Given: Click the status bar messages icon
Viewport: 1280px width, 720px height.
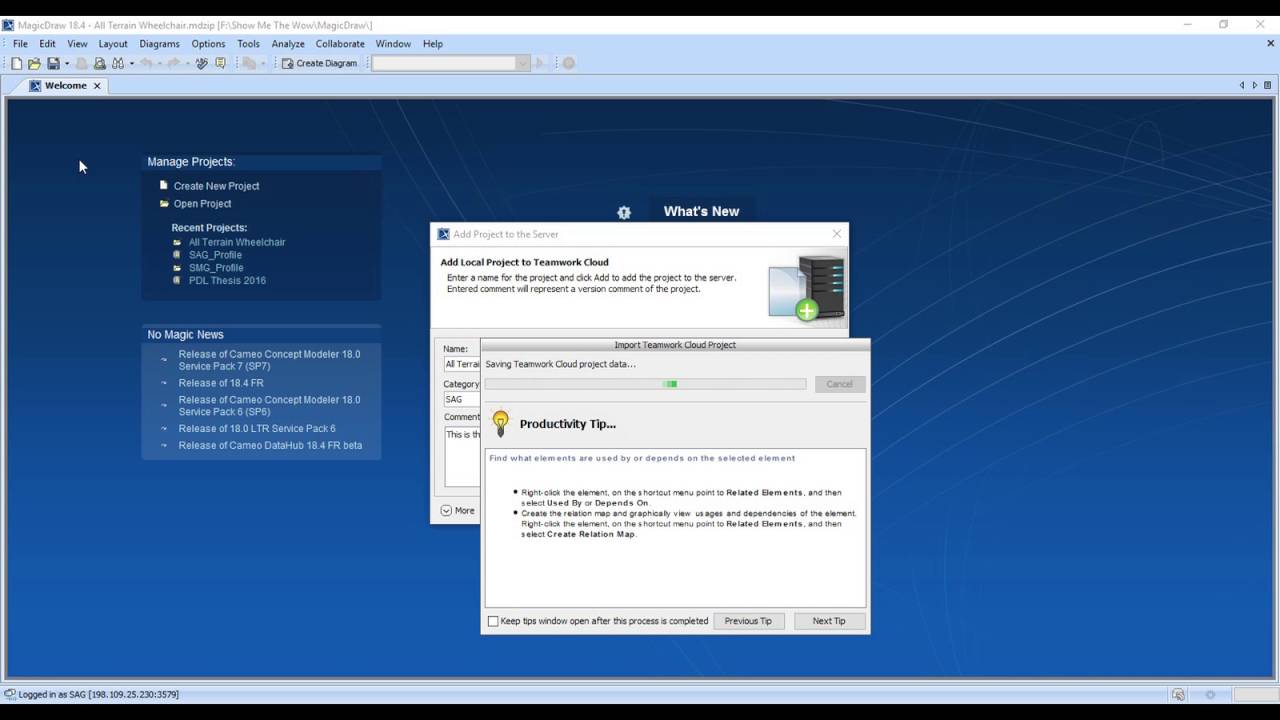Looking at the screenshot, I should (x=1178, y=694).
